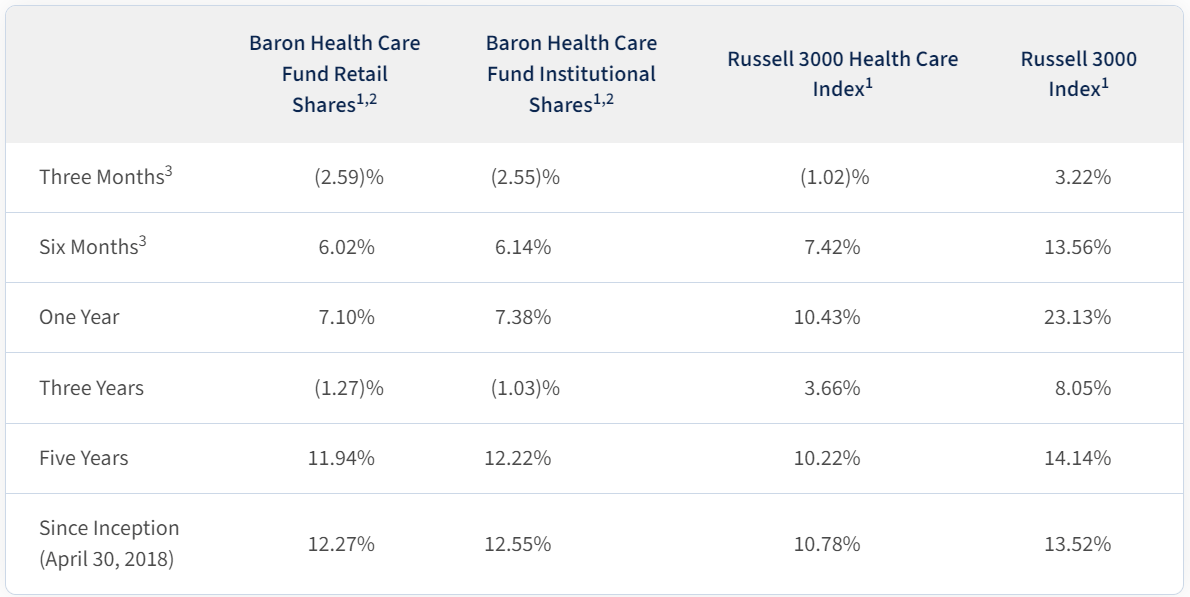Screen dimensions: 1190x597
Task: Select the Since Inception row label
Action: [109, 543]
